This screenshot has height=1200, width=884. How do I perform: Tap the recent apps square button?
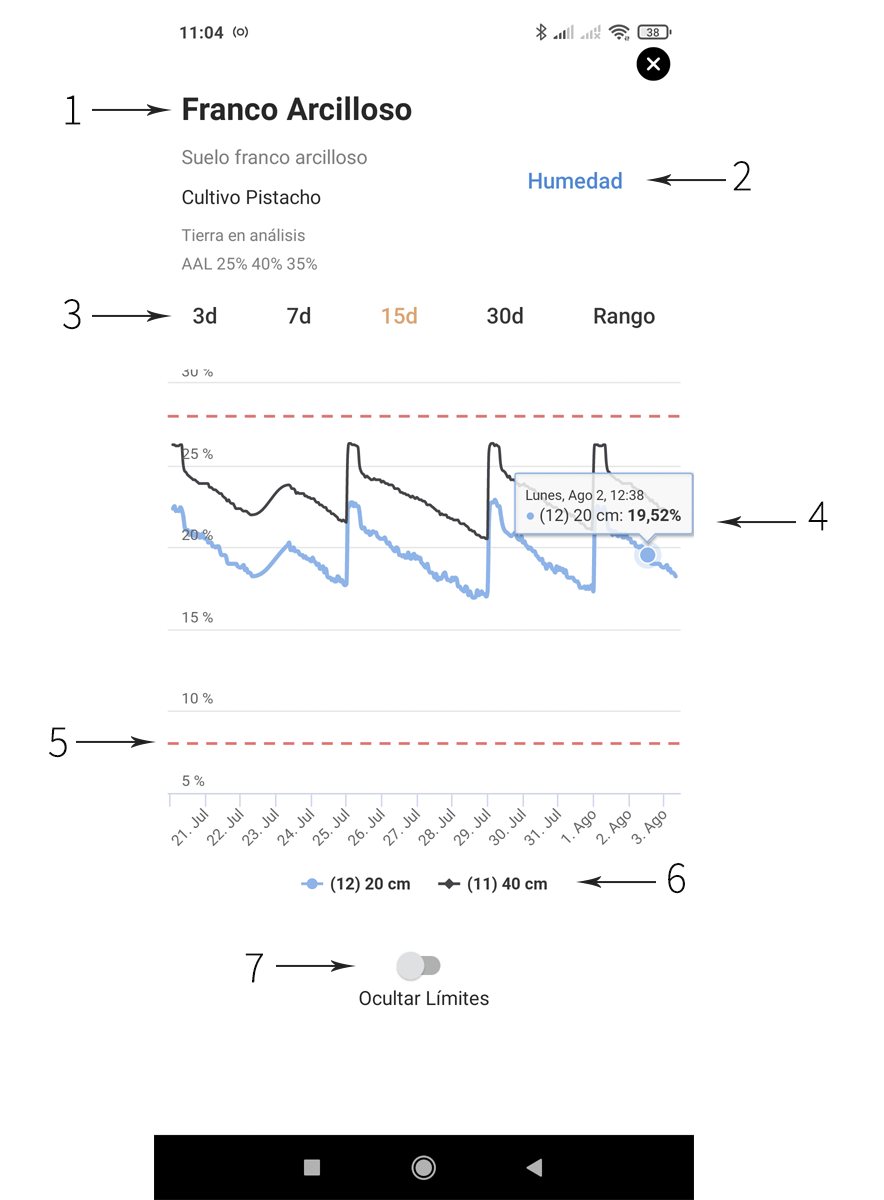[x=311, y=1167]
